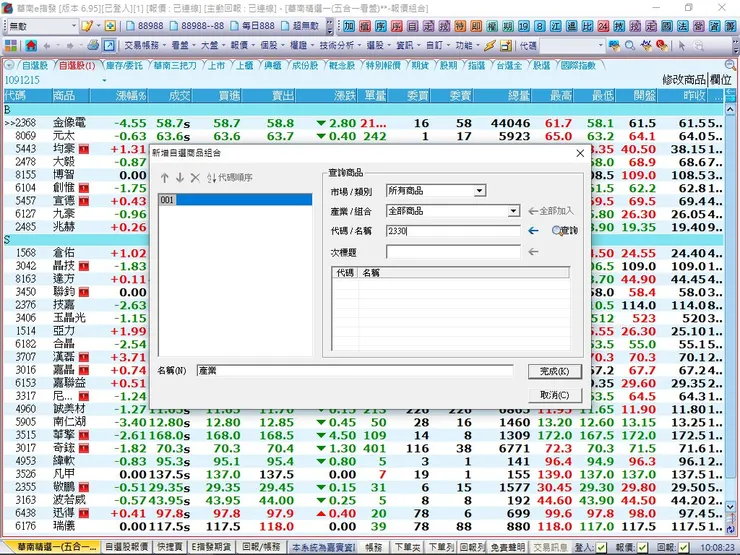The width and height of the screenshot is (740, 555).
Task: Click the magnifier icon at the tab row's right end
Action: (730, 66)
